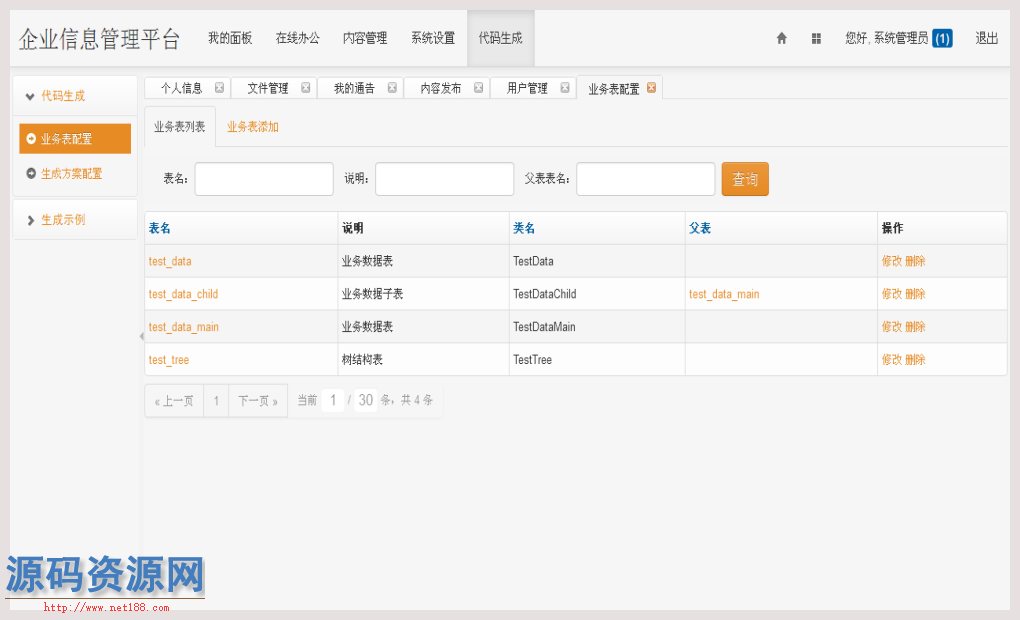1020x620 pixels.
Task: Click 修改 for the test_data row
Action: (892, 262)
